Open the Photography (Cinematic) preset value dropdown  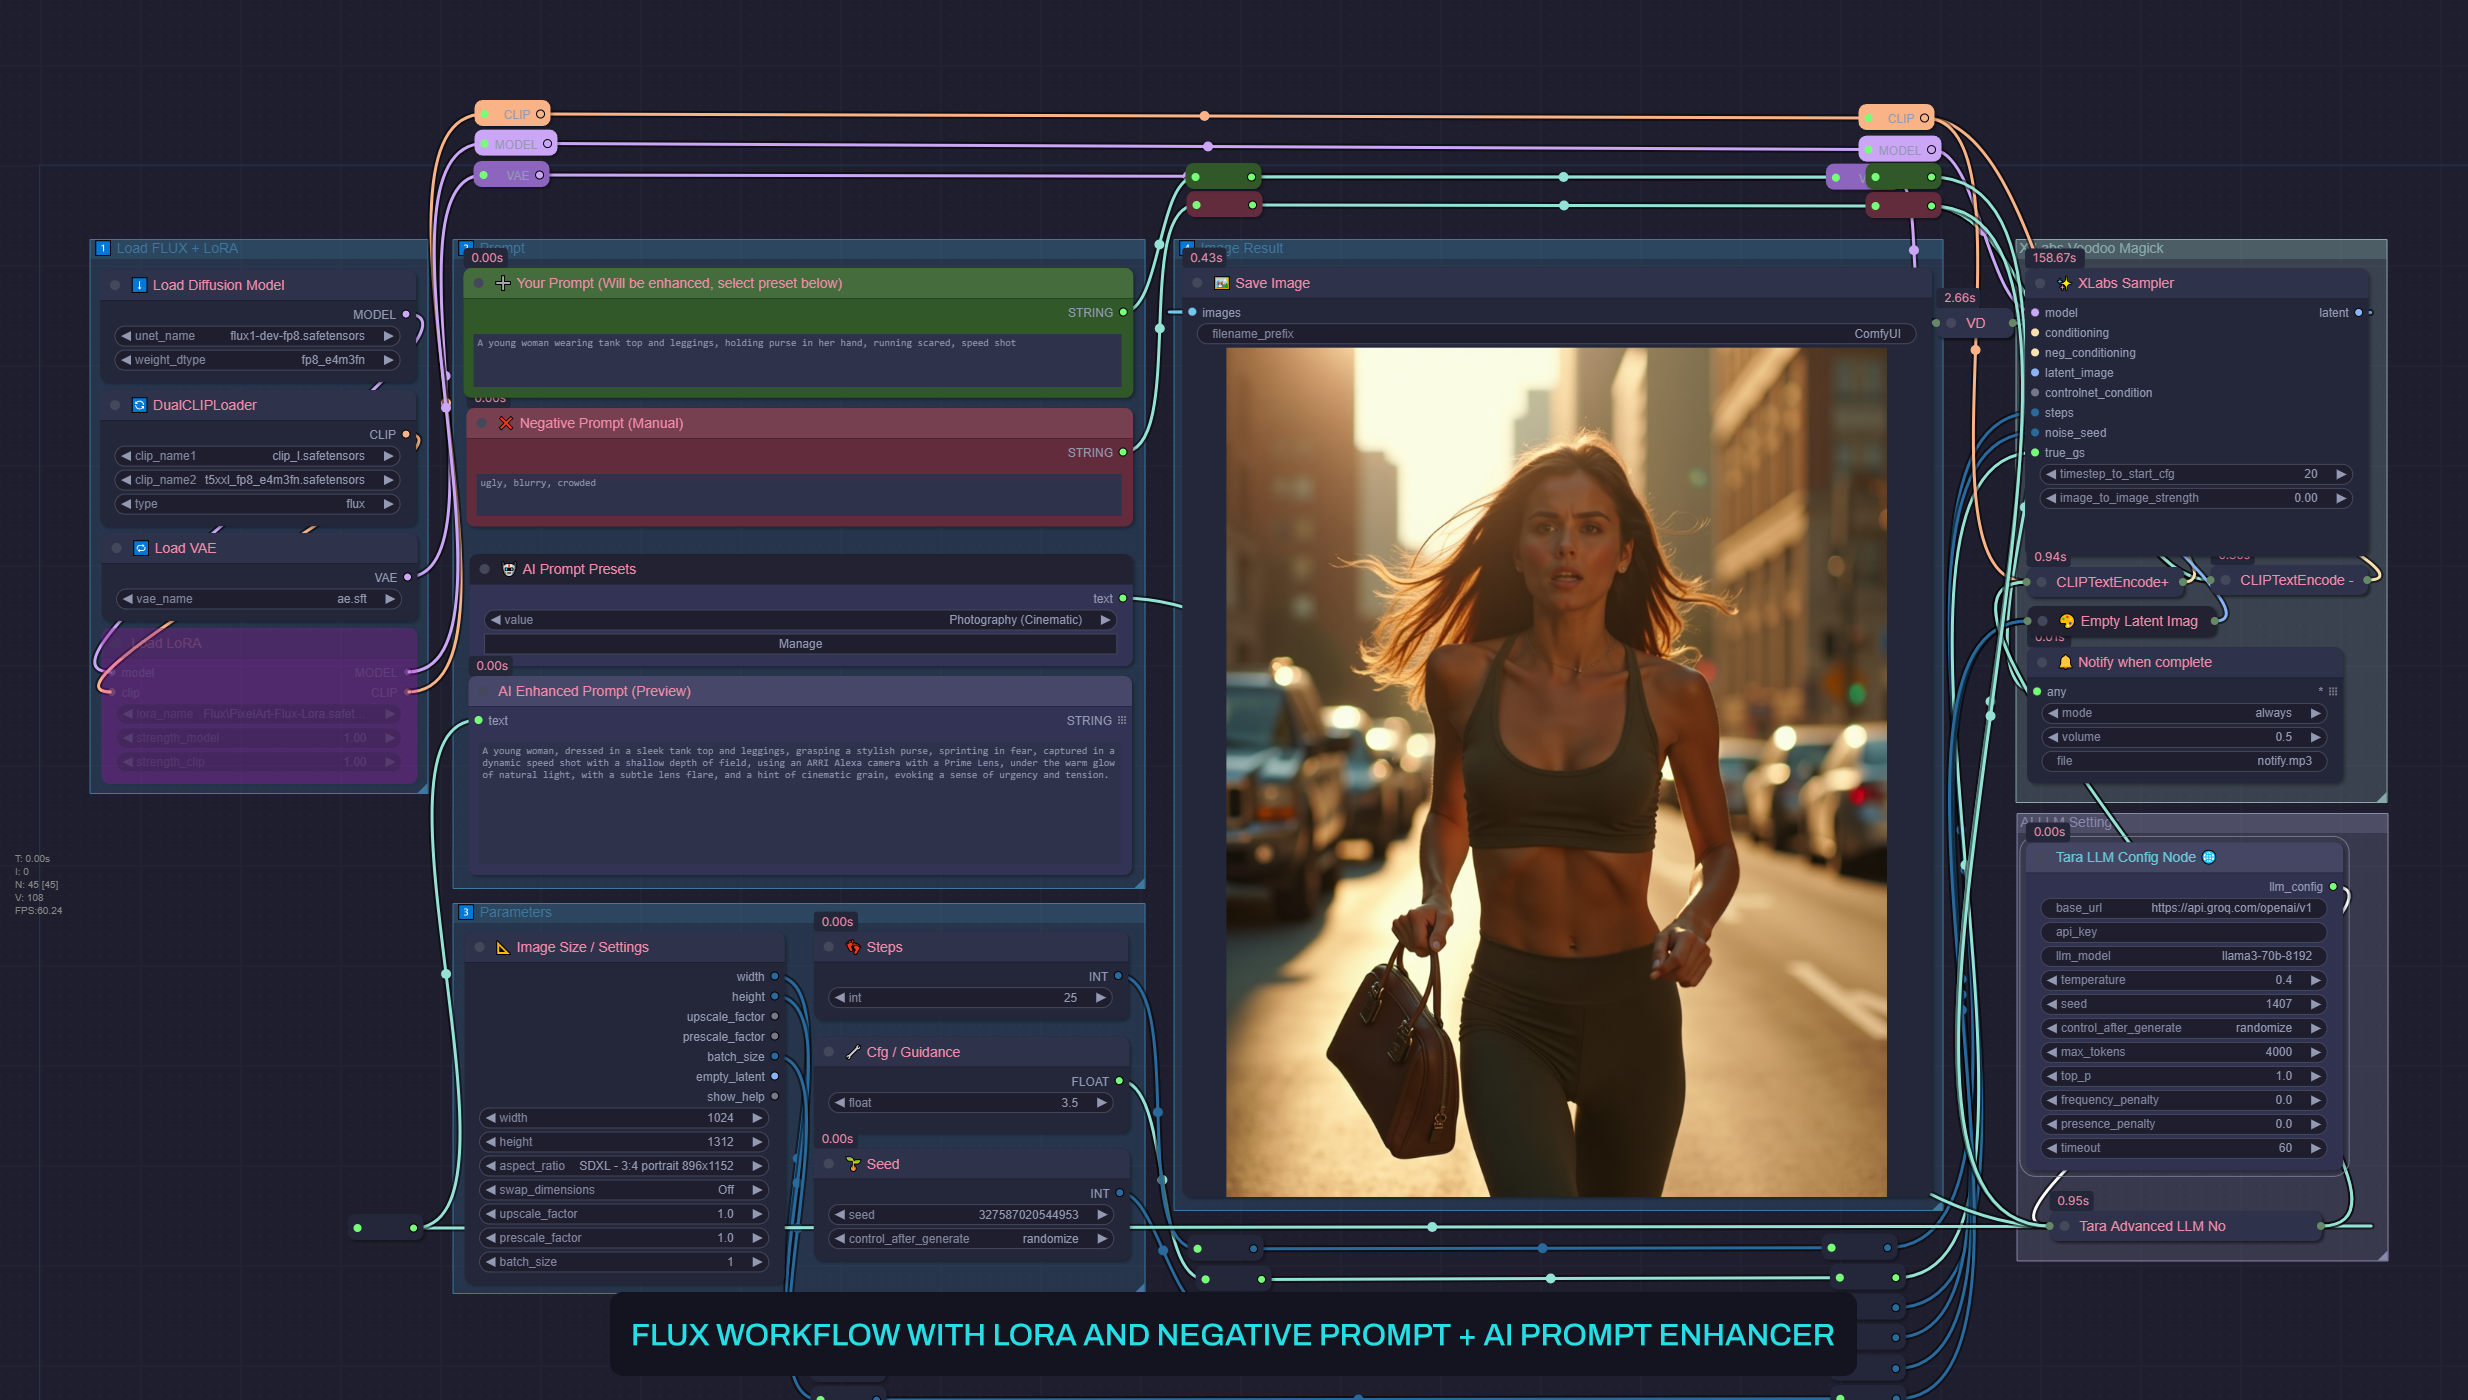click(x=799, y=620)
